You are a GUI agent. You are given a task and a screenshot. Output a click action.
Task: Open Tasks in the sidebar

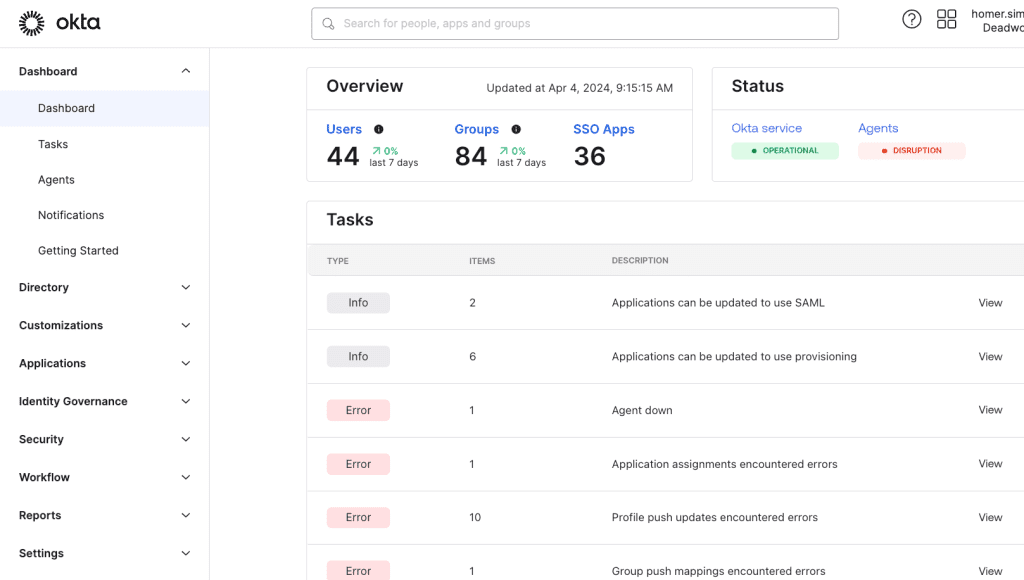(x=53, y=144)
